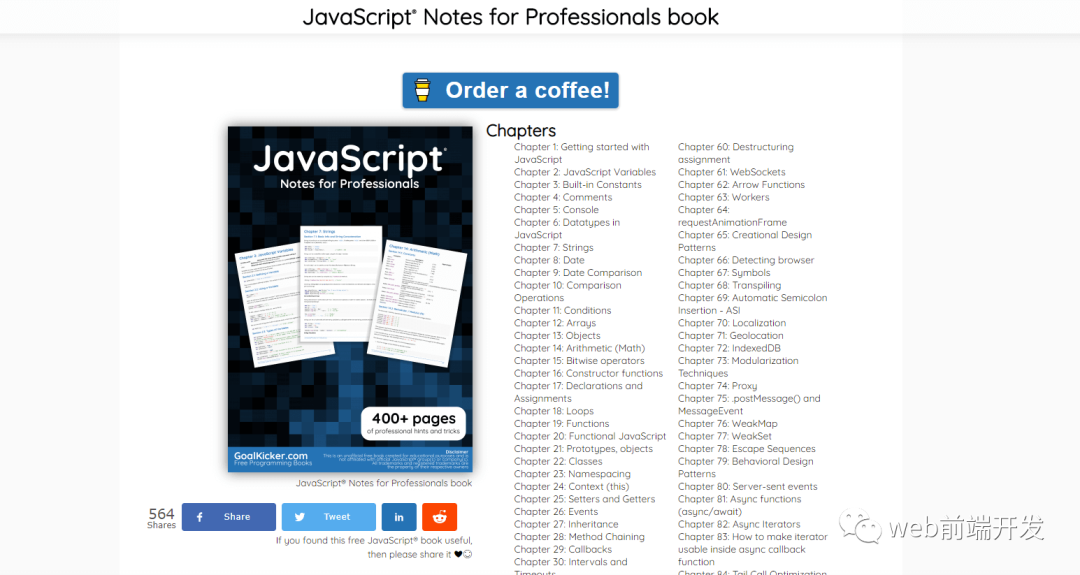
Task: Select Chapter 24: Context (this)
Action: pyautogui.click(x=572, y=486)
